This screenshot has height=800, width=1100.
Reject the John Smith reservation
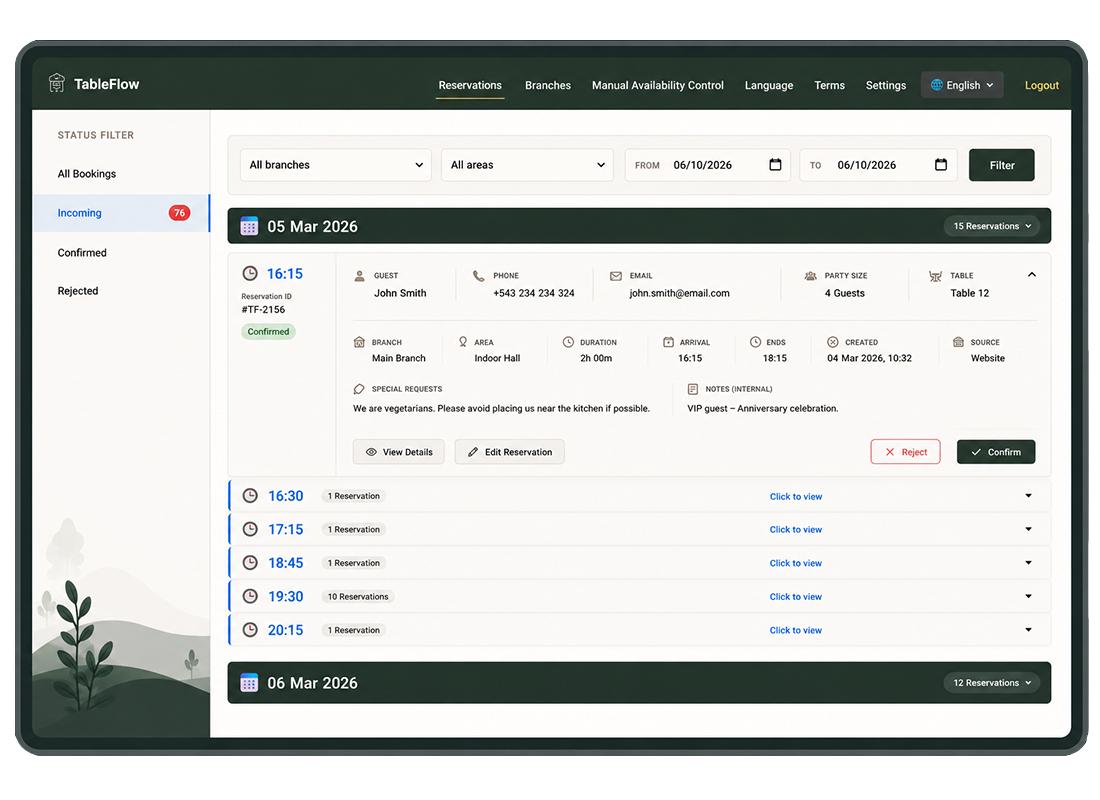(x=906, y=452)
